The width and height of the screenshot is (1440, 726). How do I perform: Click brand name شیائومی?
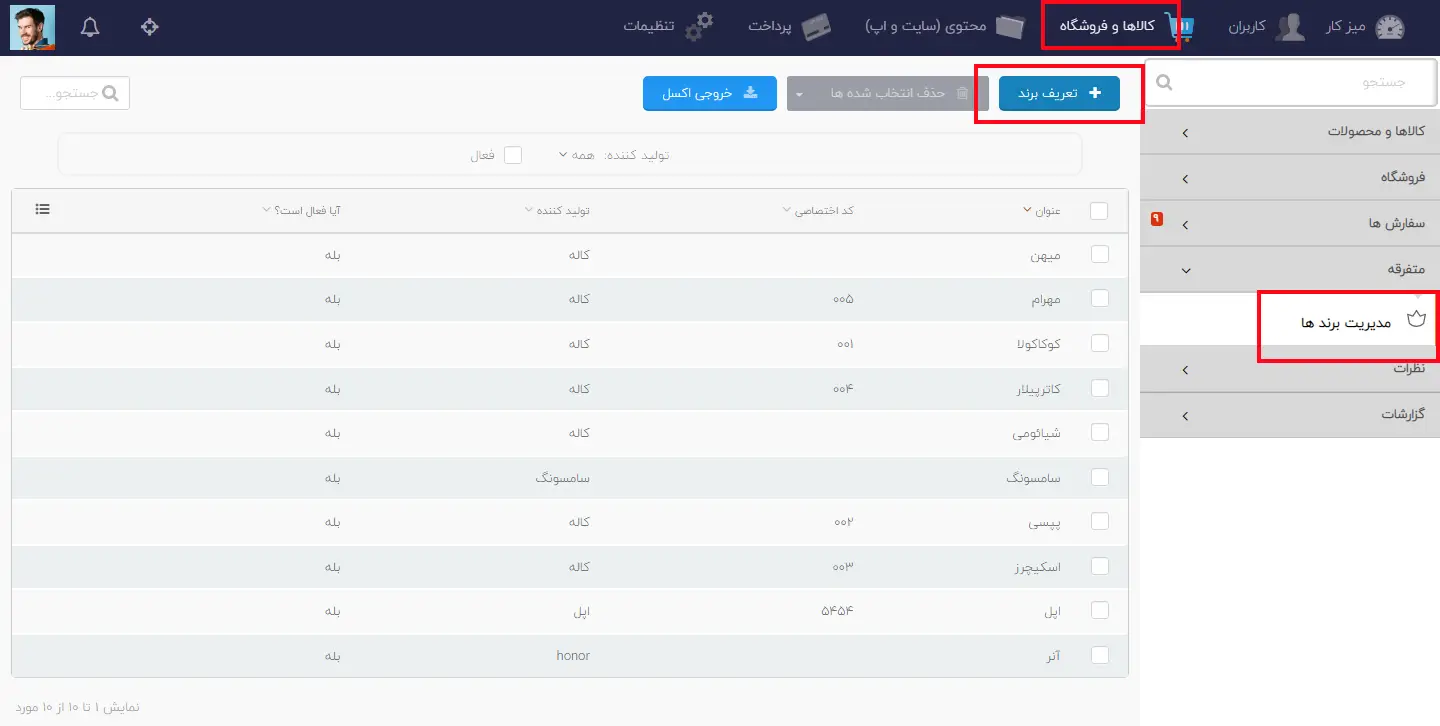[x=1036, y=433]
